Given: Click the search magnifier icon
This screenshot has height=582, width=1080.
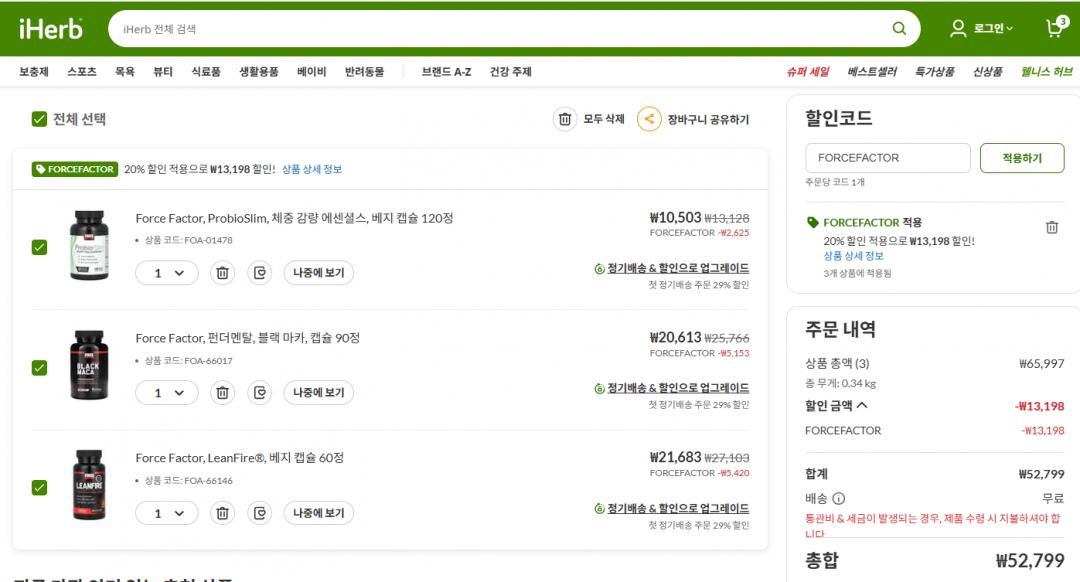Looking at the screenshot, I should click(x=899, y=29).
